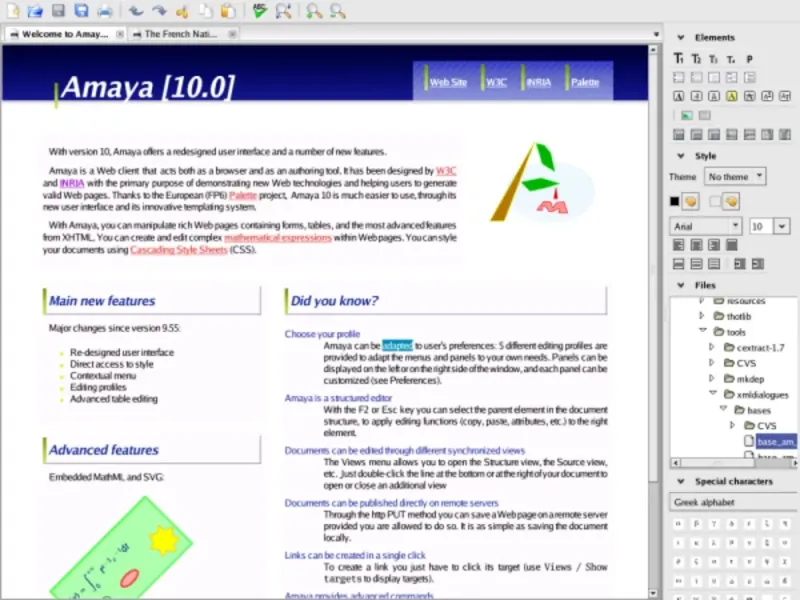Image resolution: width=800 pixels, height=600 pixels.
Task: Click the document vertical scrollbar
Action: coord(653,321)
